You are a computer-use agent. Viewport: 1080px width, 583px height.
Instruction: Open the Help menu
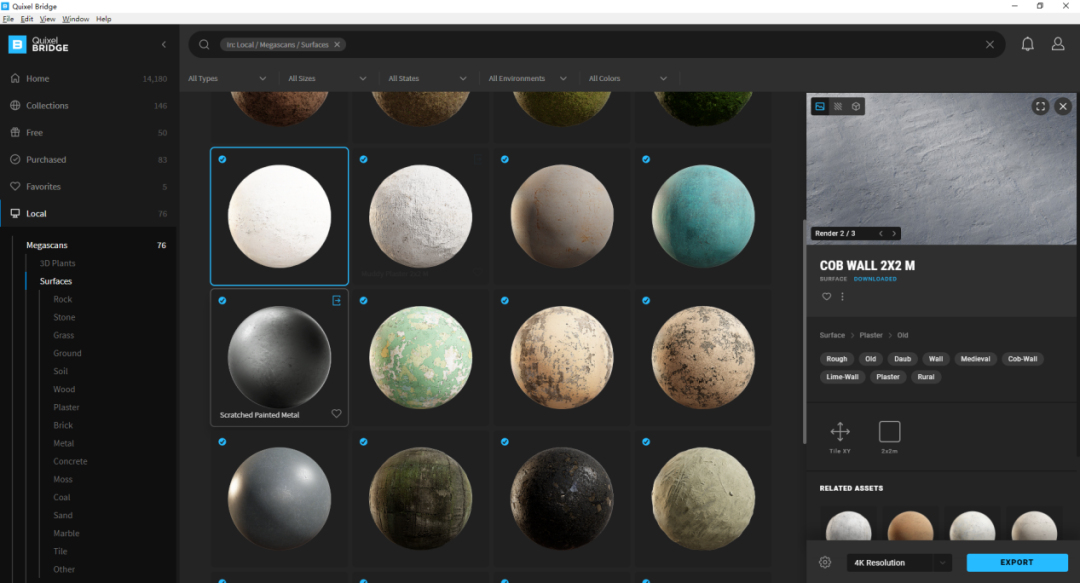(x=103, y=19)
